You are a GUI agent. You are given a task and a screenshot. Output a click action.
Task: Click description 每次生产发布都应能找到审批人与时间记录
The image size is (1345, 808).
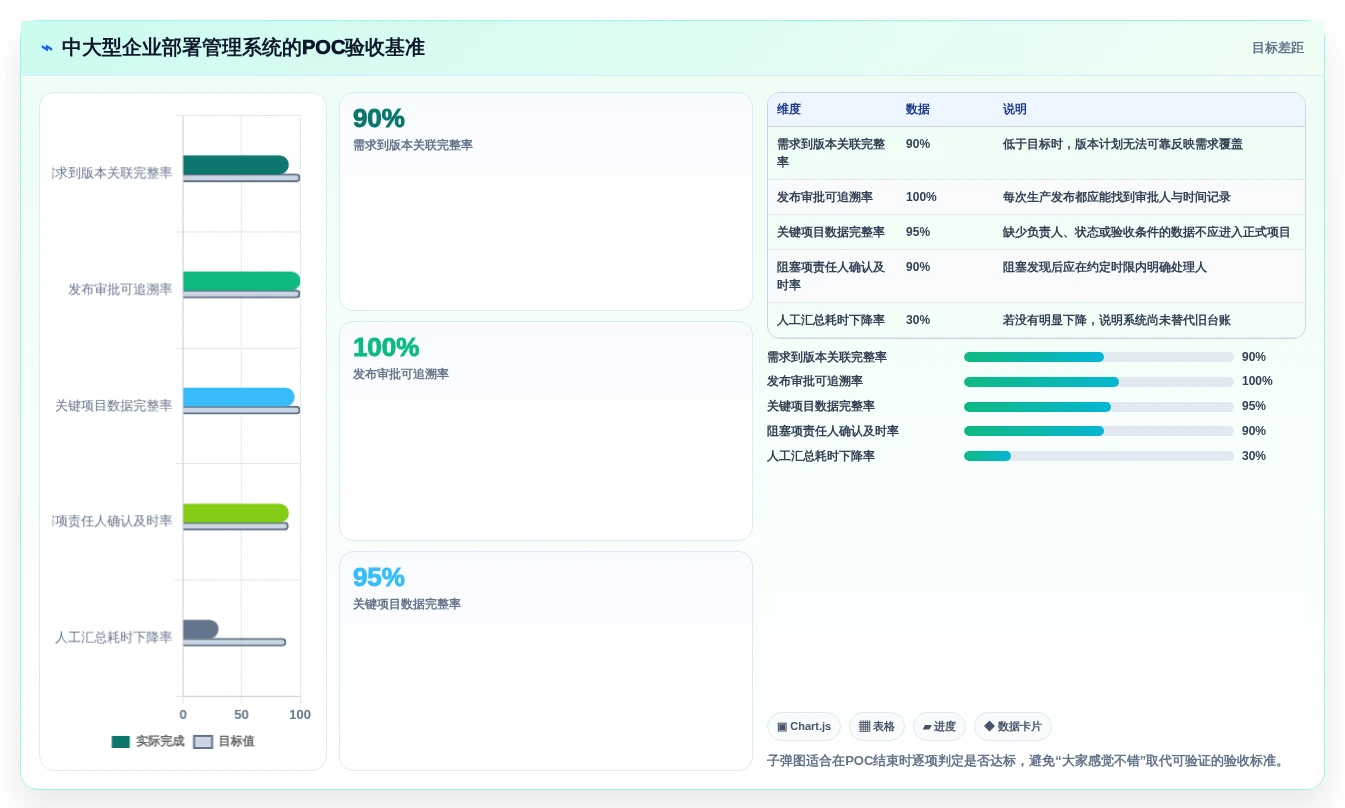coord(1117,197)
